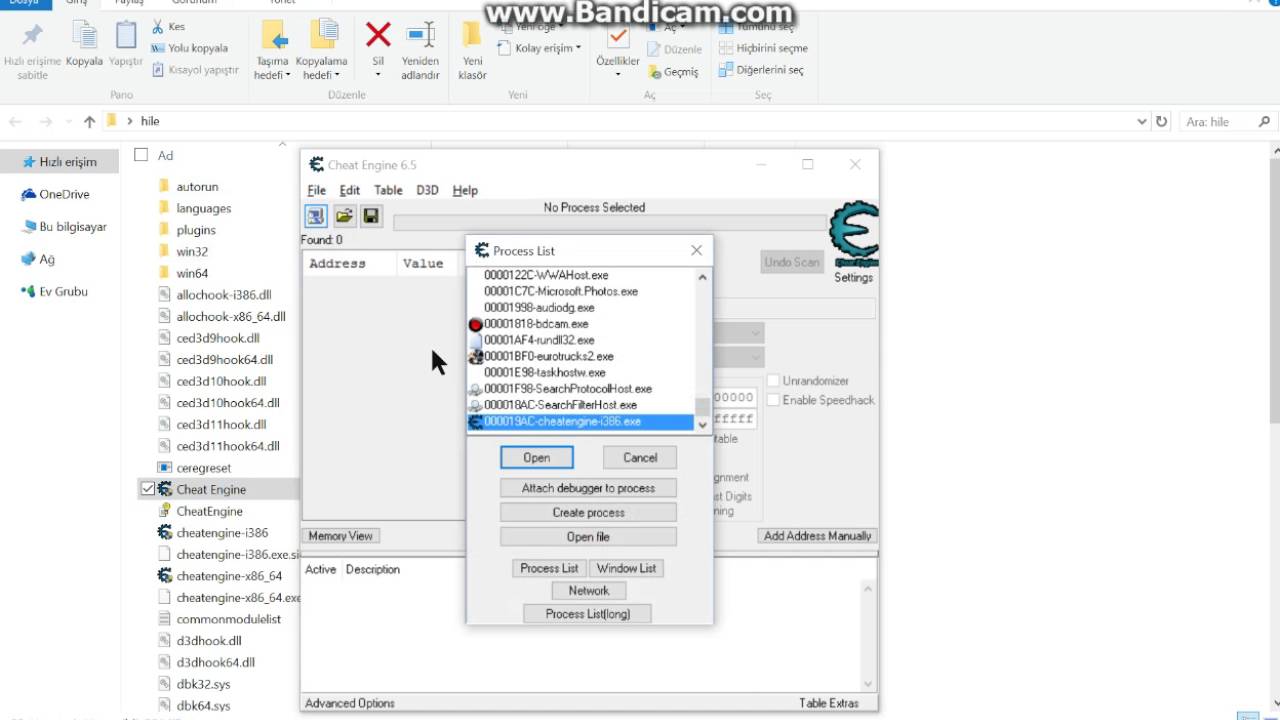Screen dimensions: 1280x720
Task: Click the process list scroll-down arrow
Action: click(702, 424)
